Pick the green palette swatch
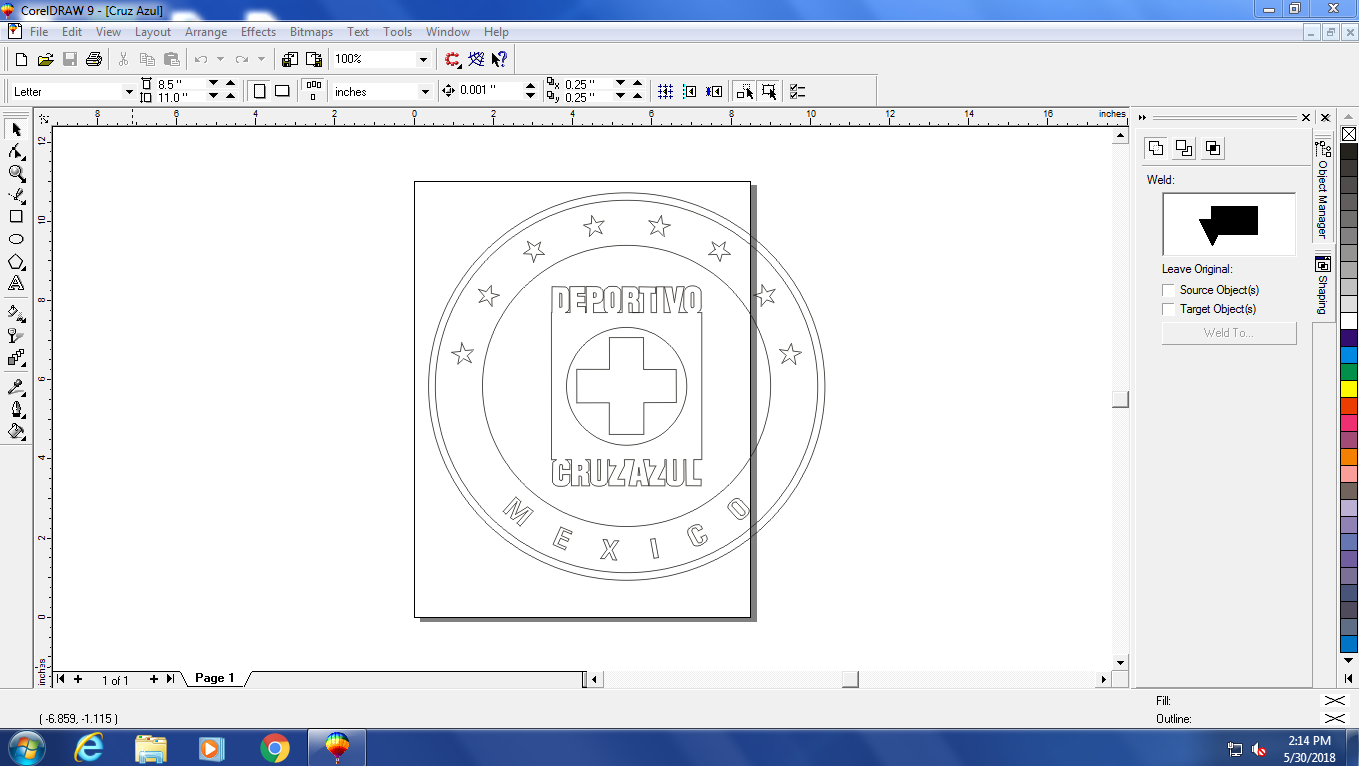 pos(1349,371)
